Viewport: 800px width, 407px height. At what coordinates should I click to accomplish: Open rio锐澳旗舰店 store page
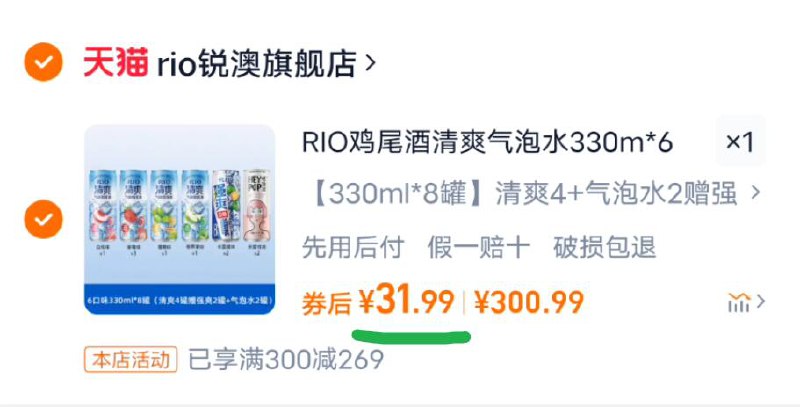pos(256,63)
